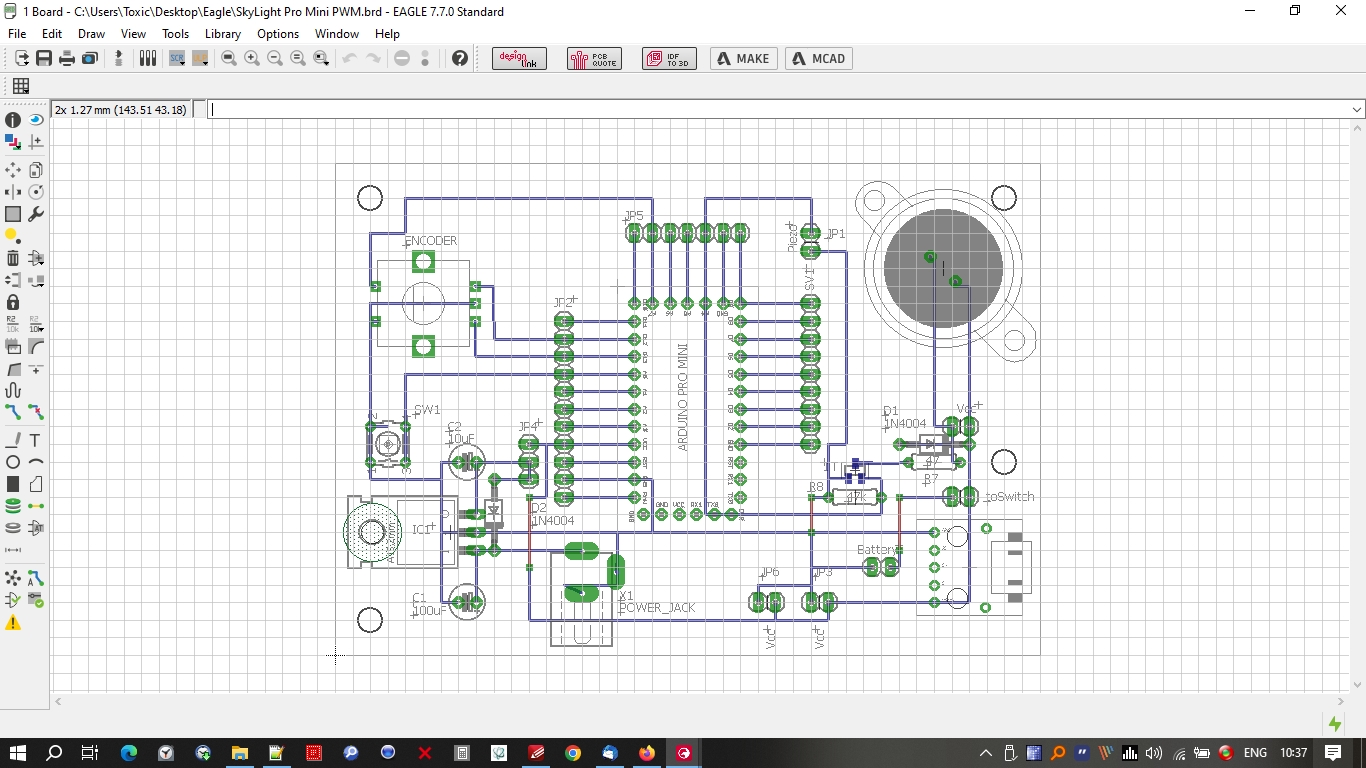Select the Miter tool
This screenshot has width=1366, height=768.
(x=36, y=346)
